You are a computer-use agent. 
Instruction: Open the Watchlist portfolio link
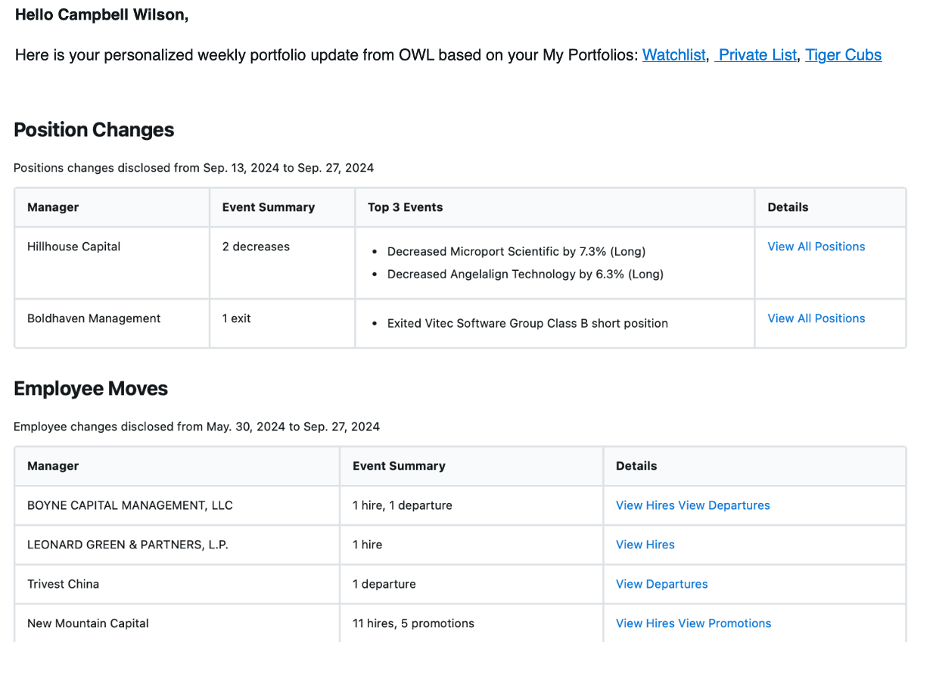coord(673,55)
